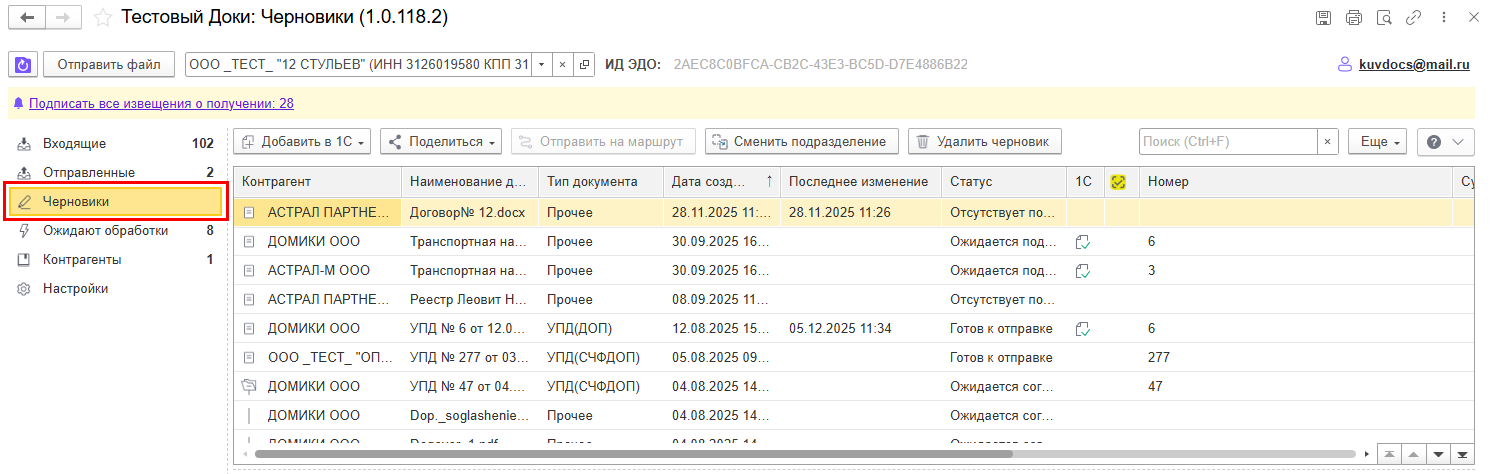
Task: Click the purple refresh icon button
Action: (22, 65)
